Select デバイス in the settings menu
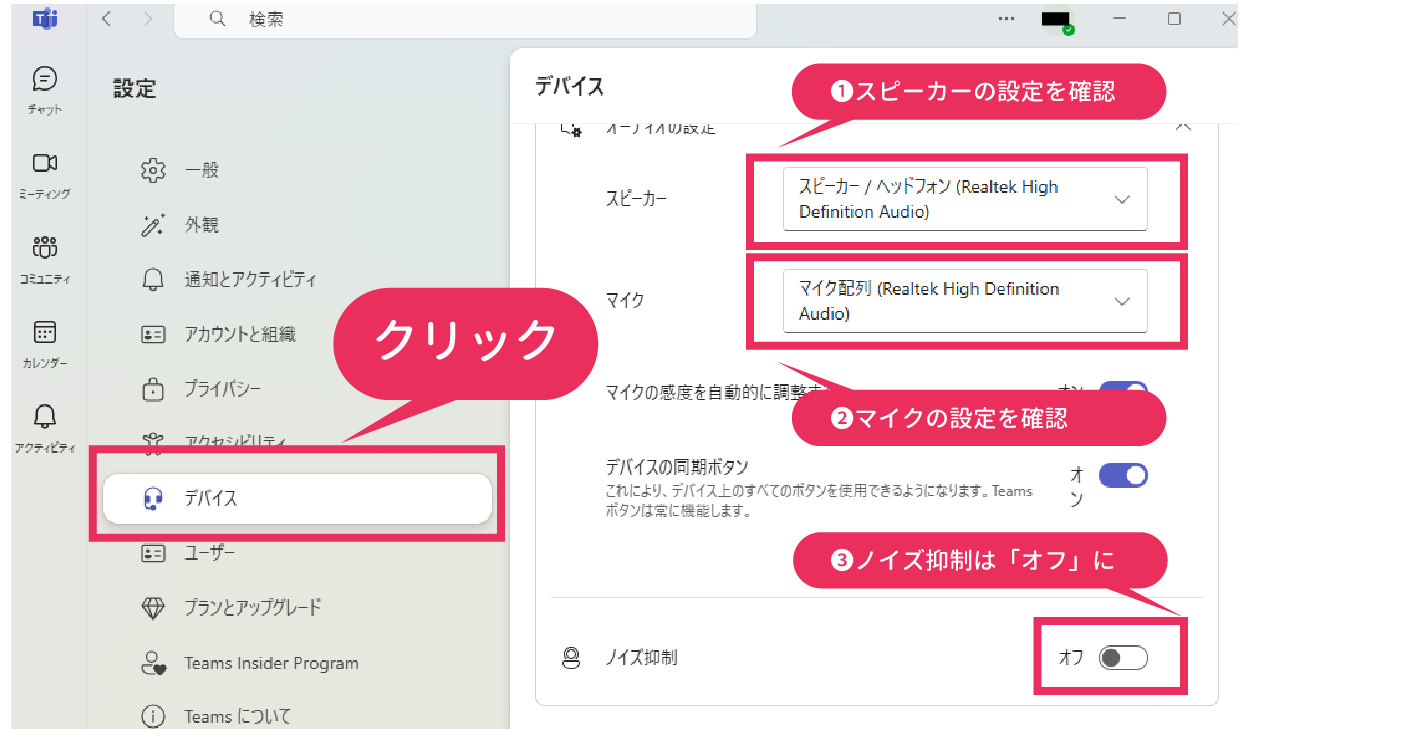 point(297,498)
